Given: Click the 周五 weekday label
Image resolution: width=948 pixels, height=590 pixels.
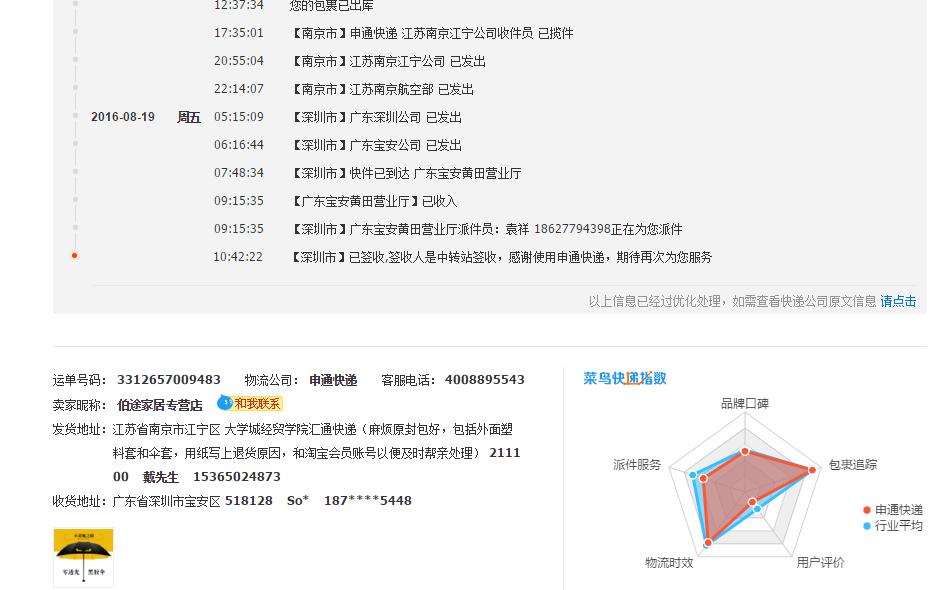Looking at the screenshot, I should (189, 117).
